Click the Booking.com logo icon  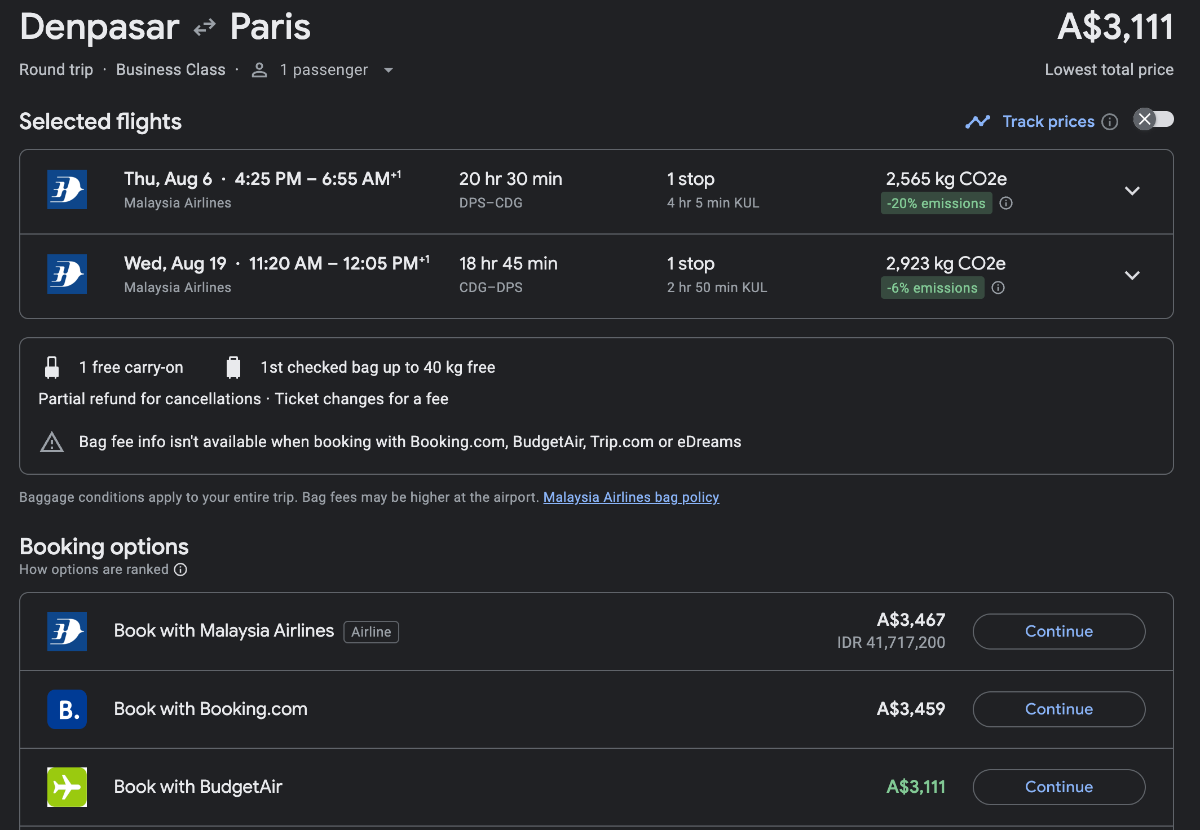pos(67,709)
